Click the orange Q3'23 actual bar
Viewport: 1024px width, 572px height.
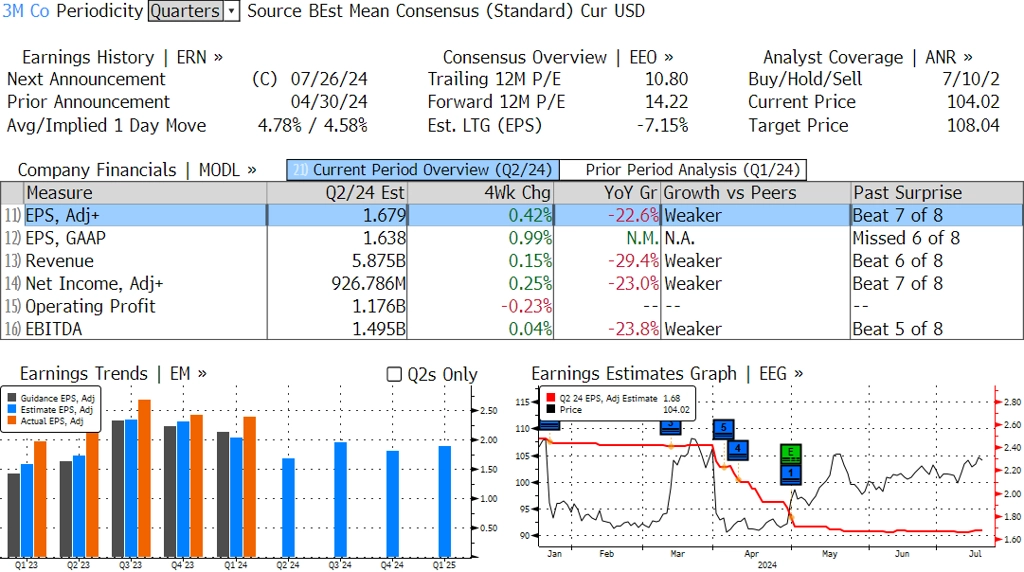(x=144, y=478)
